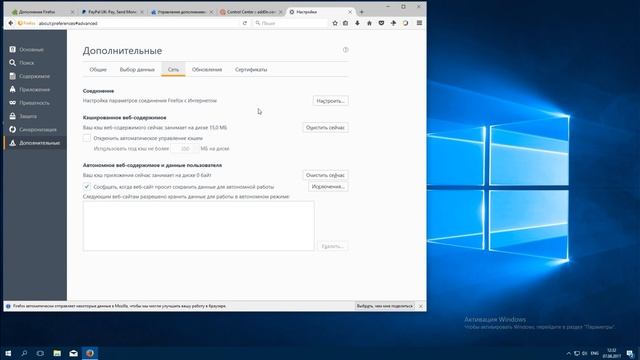Click the offline websites list box
This screenshot has width=640, height=360.
click(x=199, y=226)
